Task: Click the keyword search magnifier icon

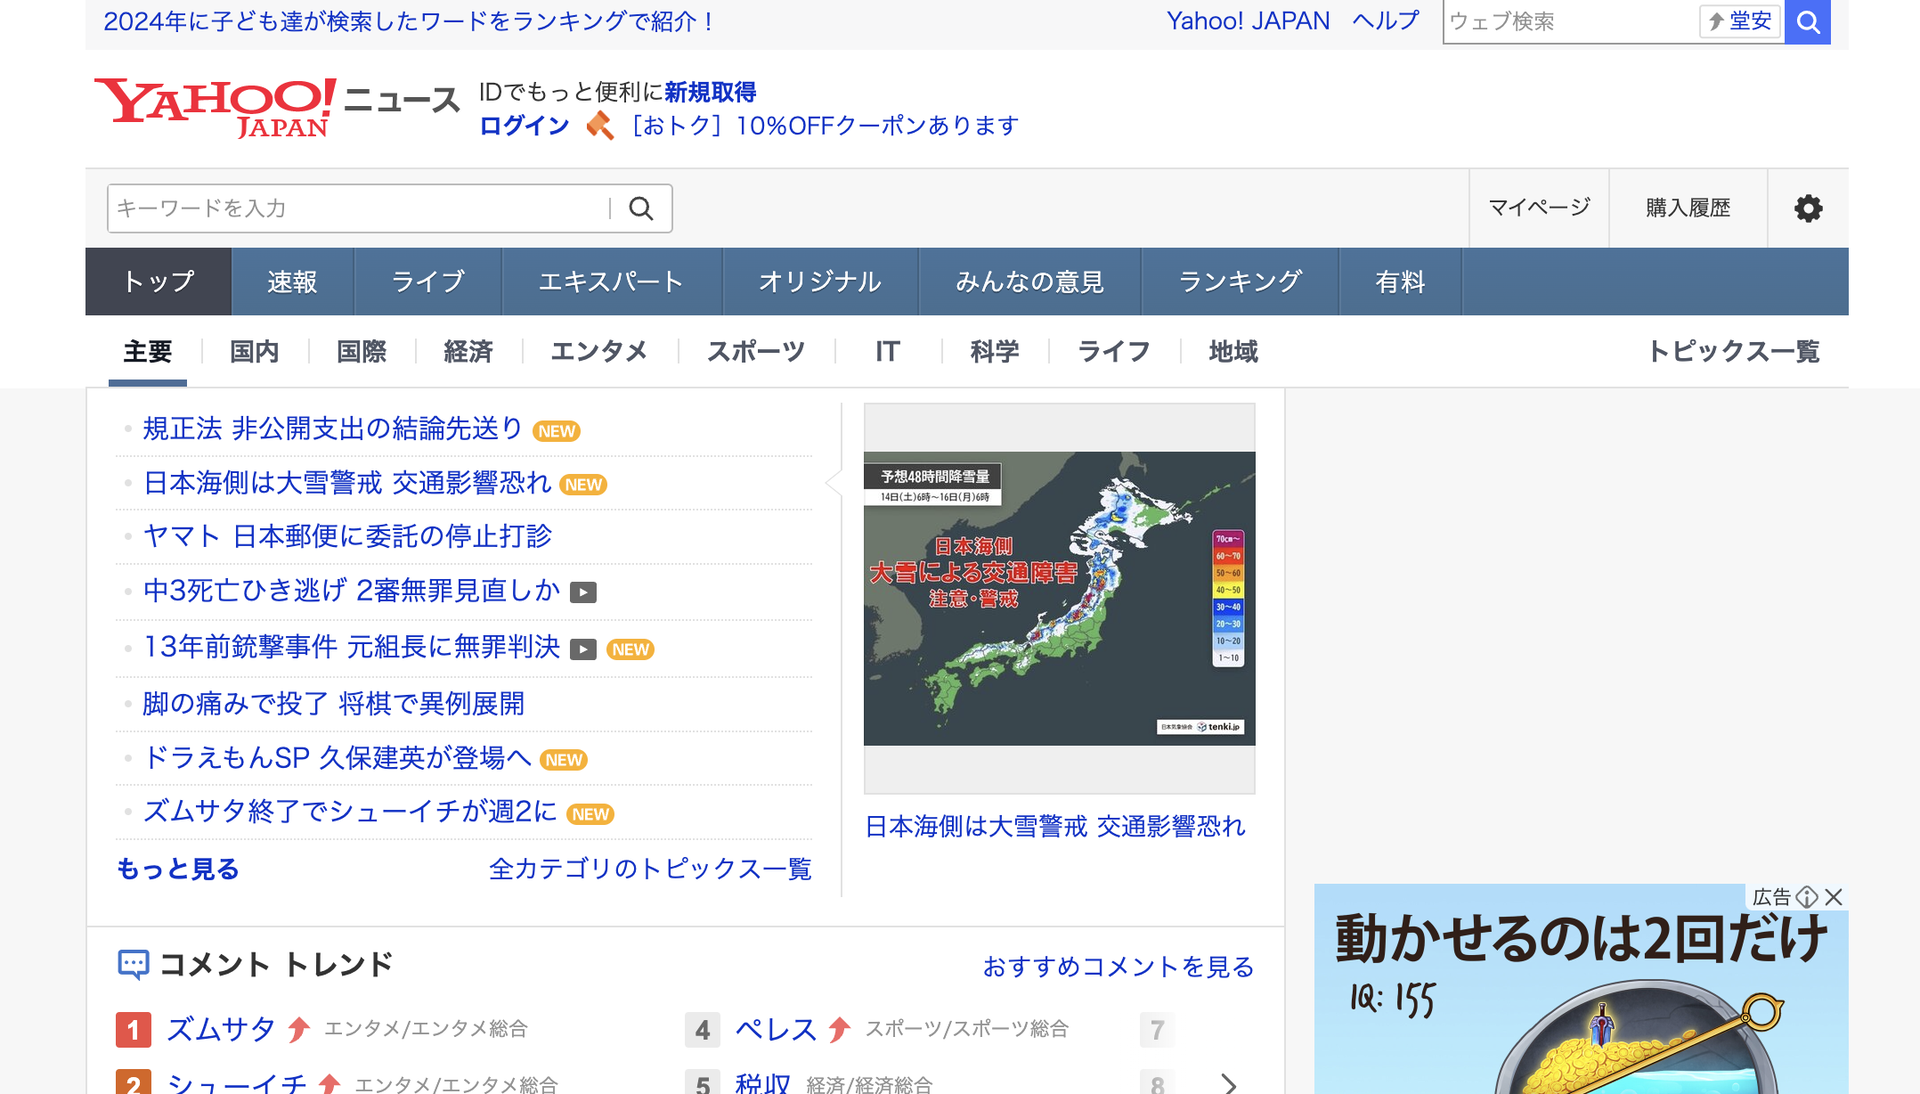Action: [x=641, y=208]
